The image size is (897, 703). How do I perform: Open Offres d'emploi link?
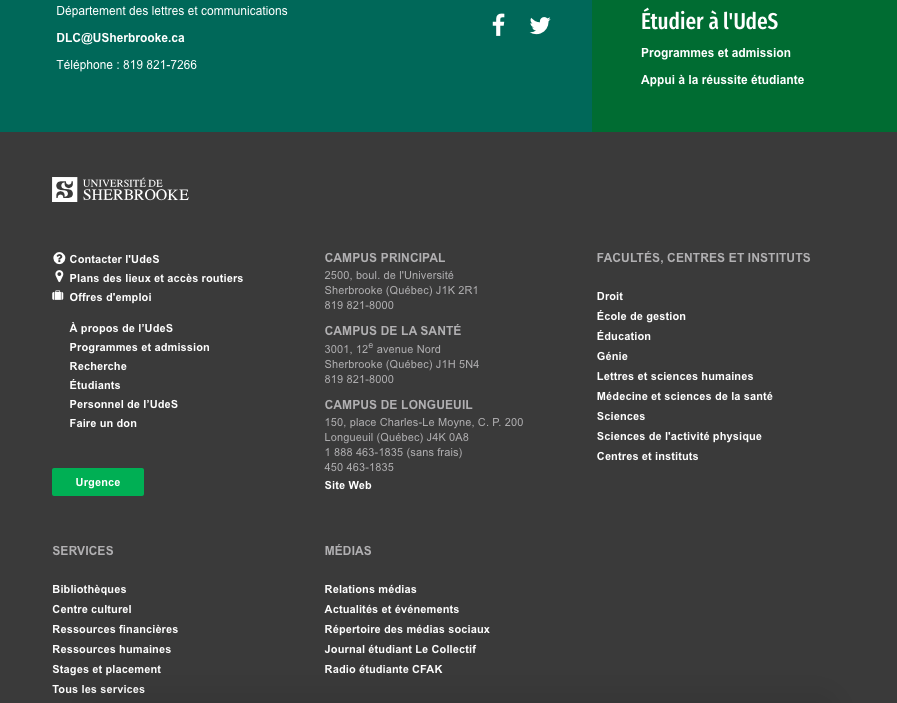110,297
